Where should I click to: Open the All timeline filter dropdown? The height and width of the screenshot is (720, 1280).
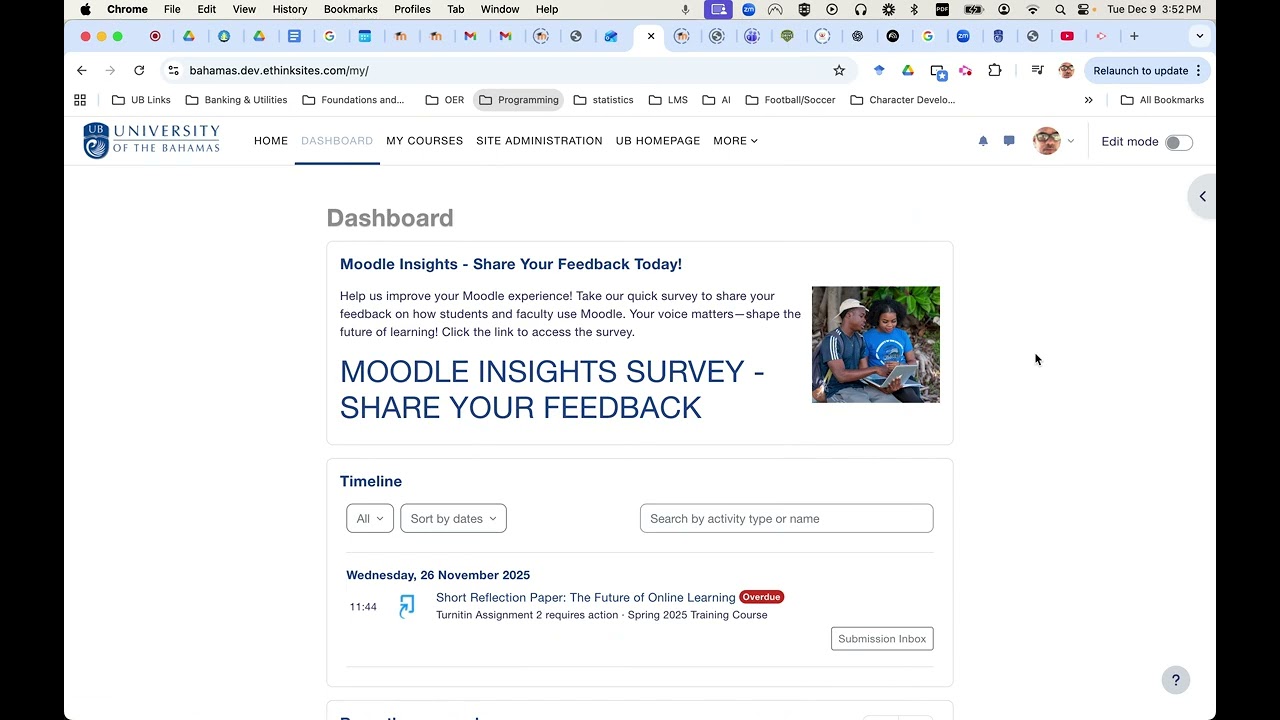[370, 519]
